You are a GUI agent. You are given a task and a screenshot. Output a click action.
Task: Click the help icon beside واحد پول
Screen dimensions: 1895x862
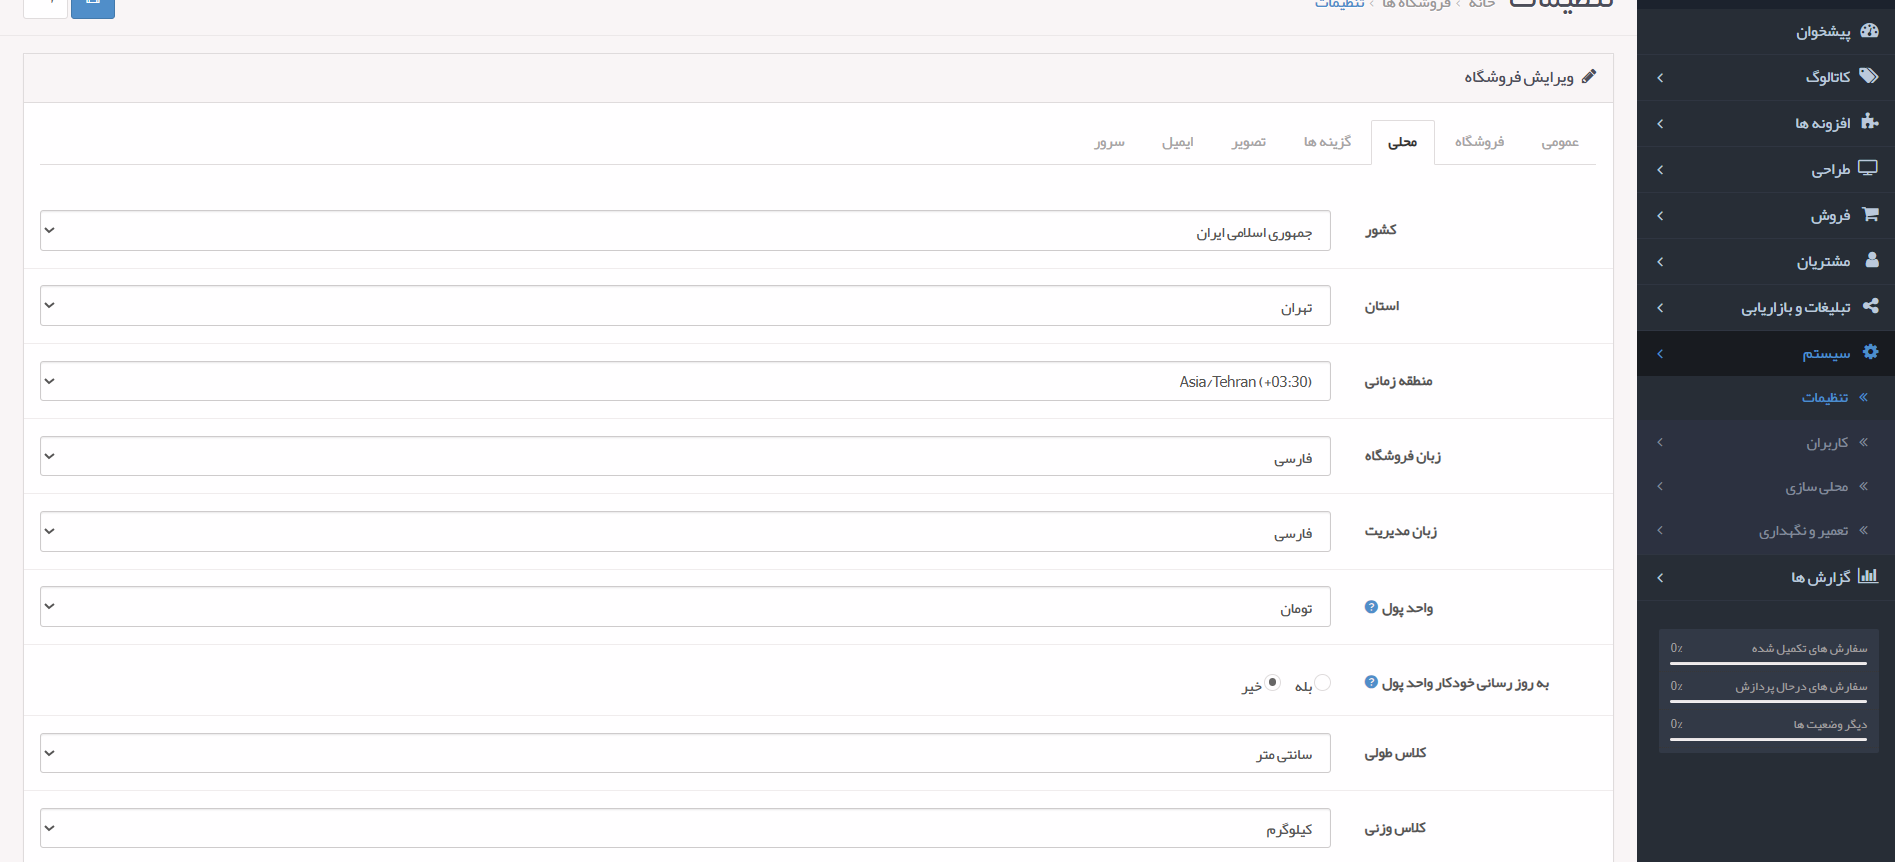(1371, 607)
